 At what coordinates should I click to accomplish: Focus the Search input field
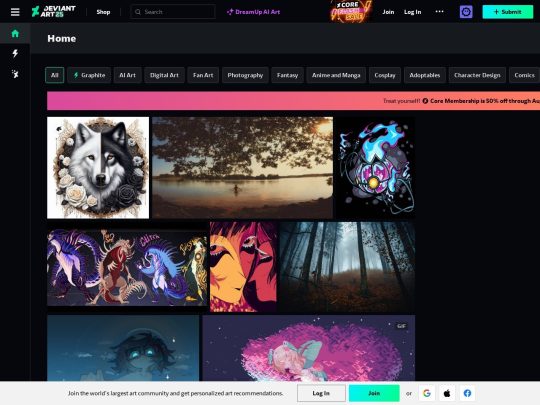[173, 12]
